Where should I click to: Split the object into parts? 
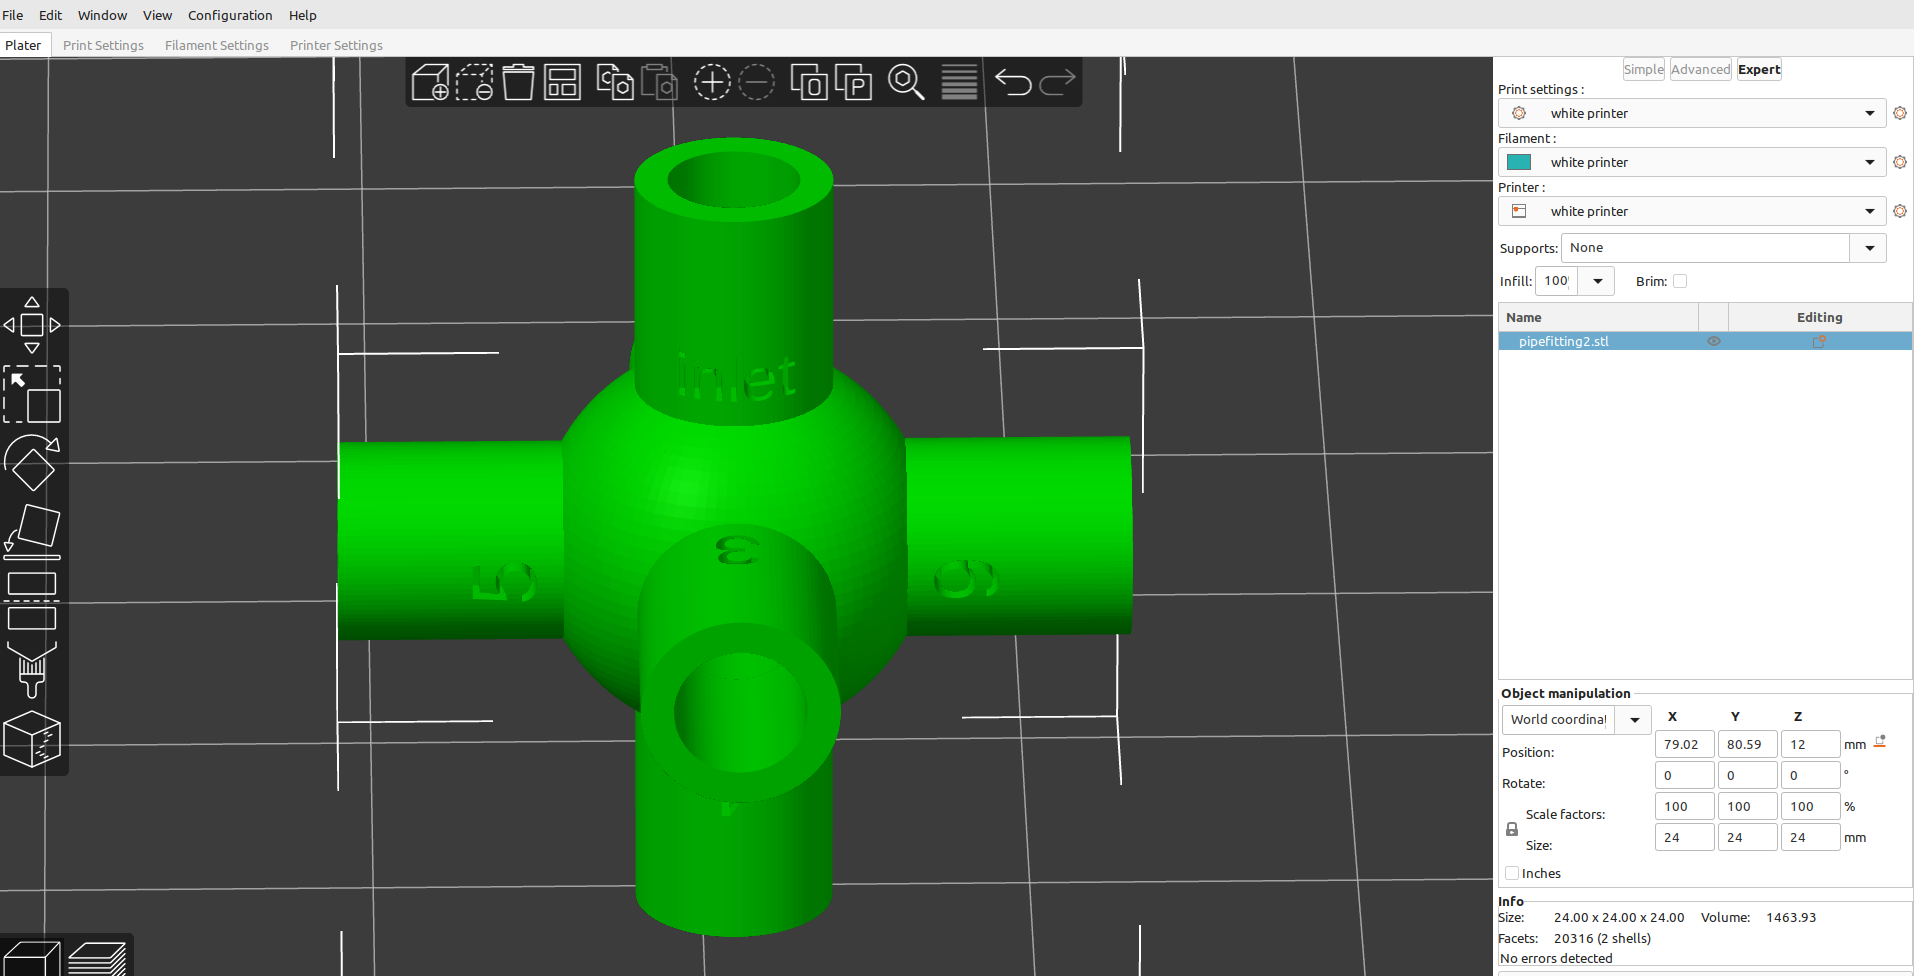[855, 82]
